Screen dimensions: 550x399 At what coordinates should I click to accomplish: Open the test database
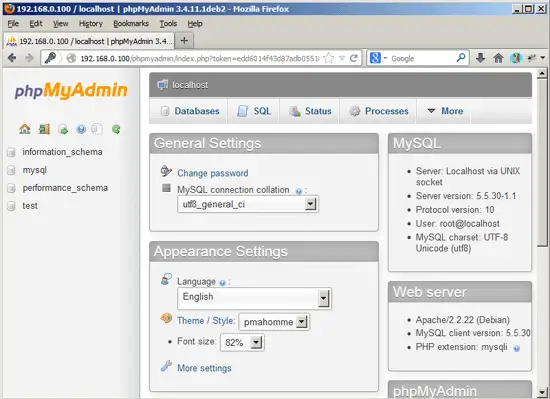click(30, 206)
